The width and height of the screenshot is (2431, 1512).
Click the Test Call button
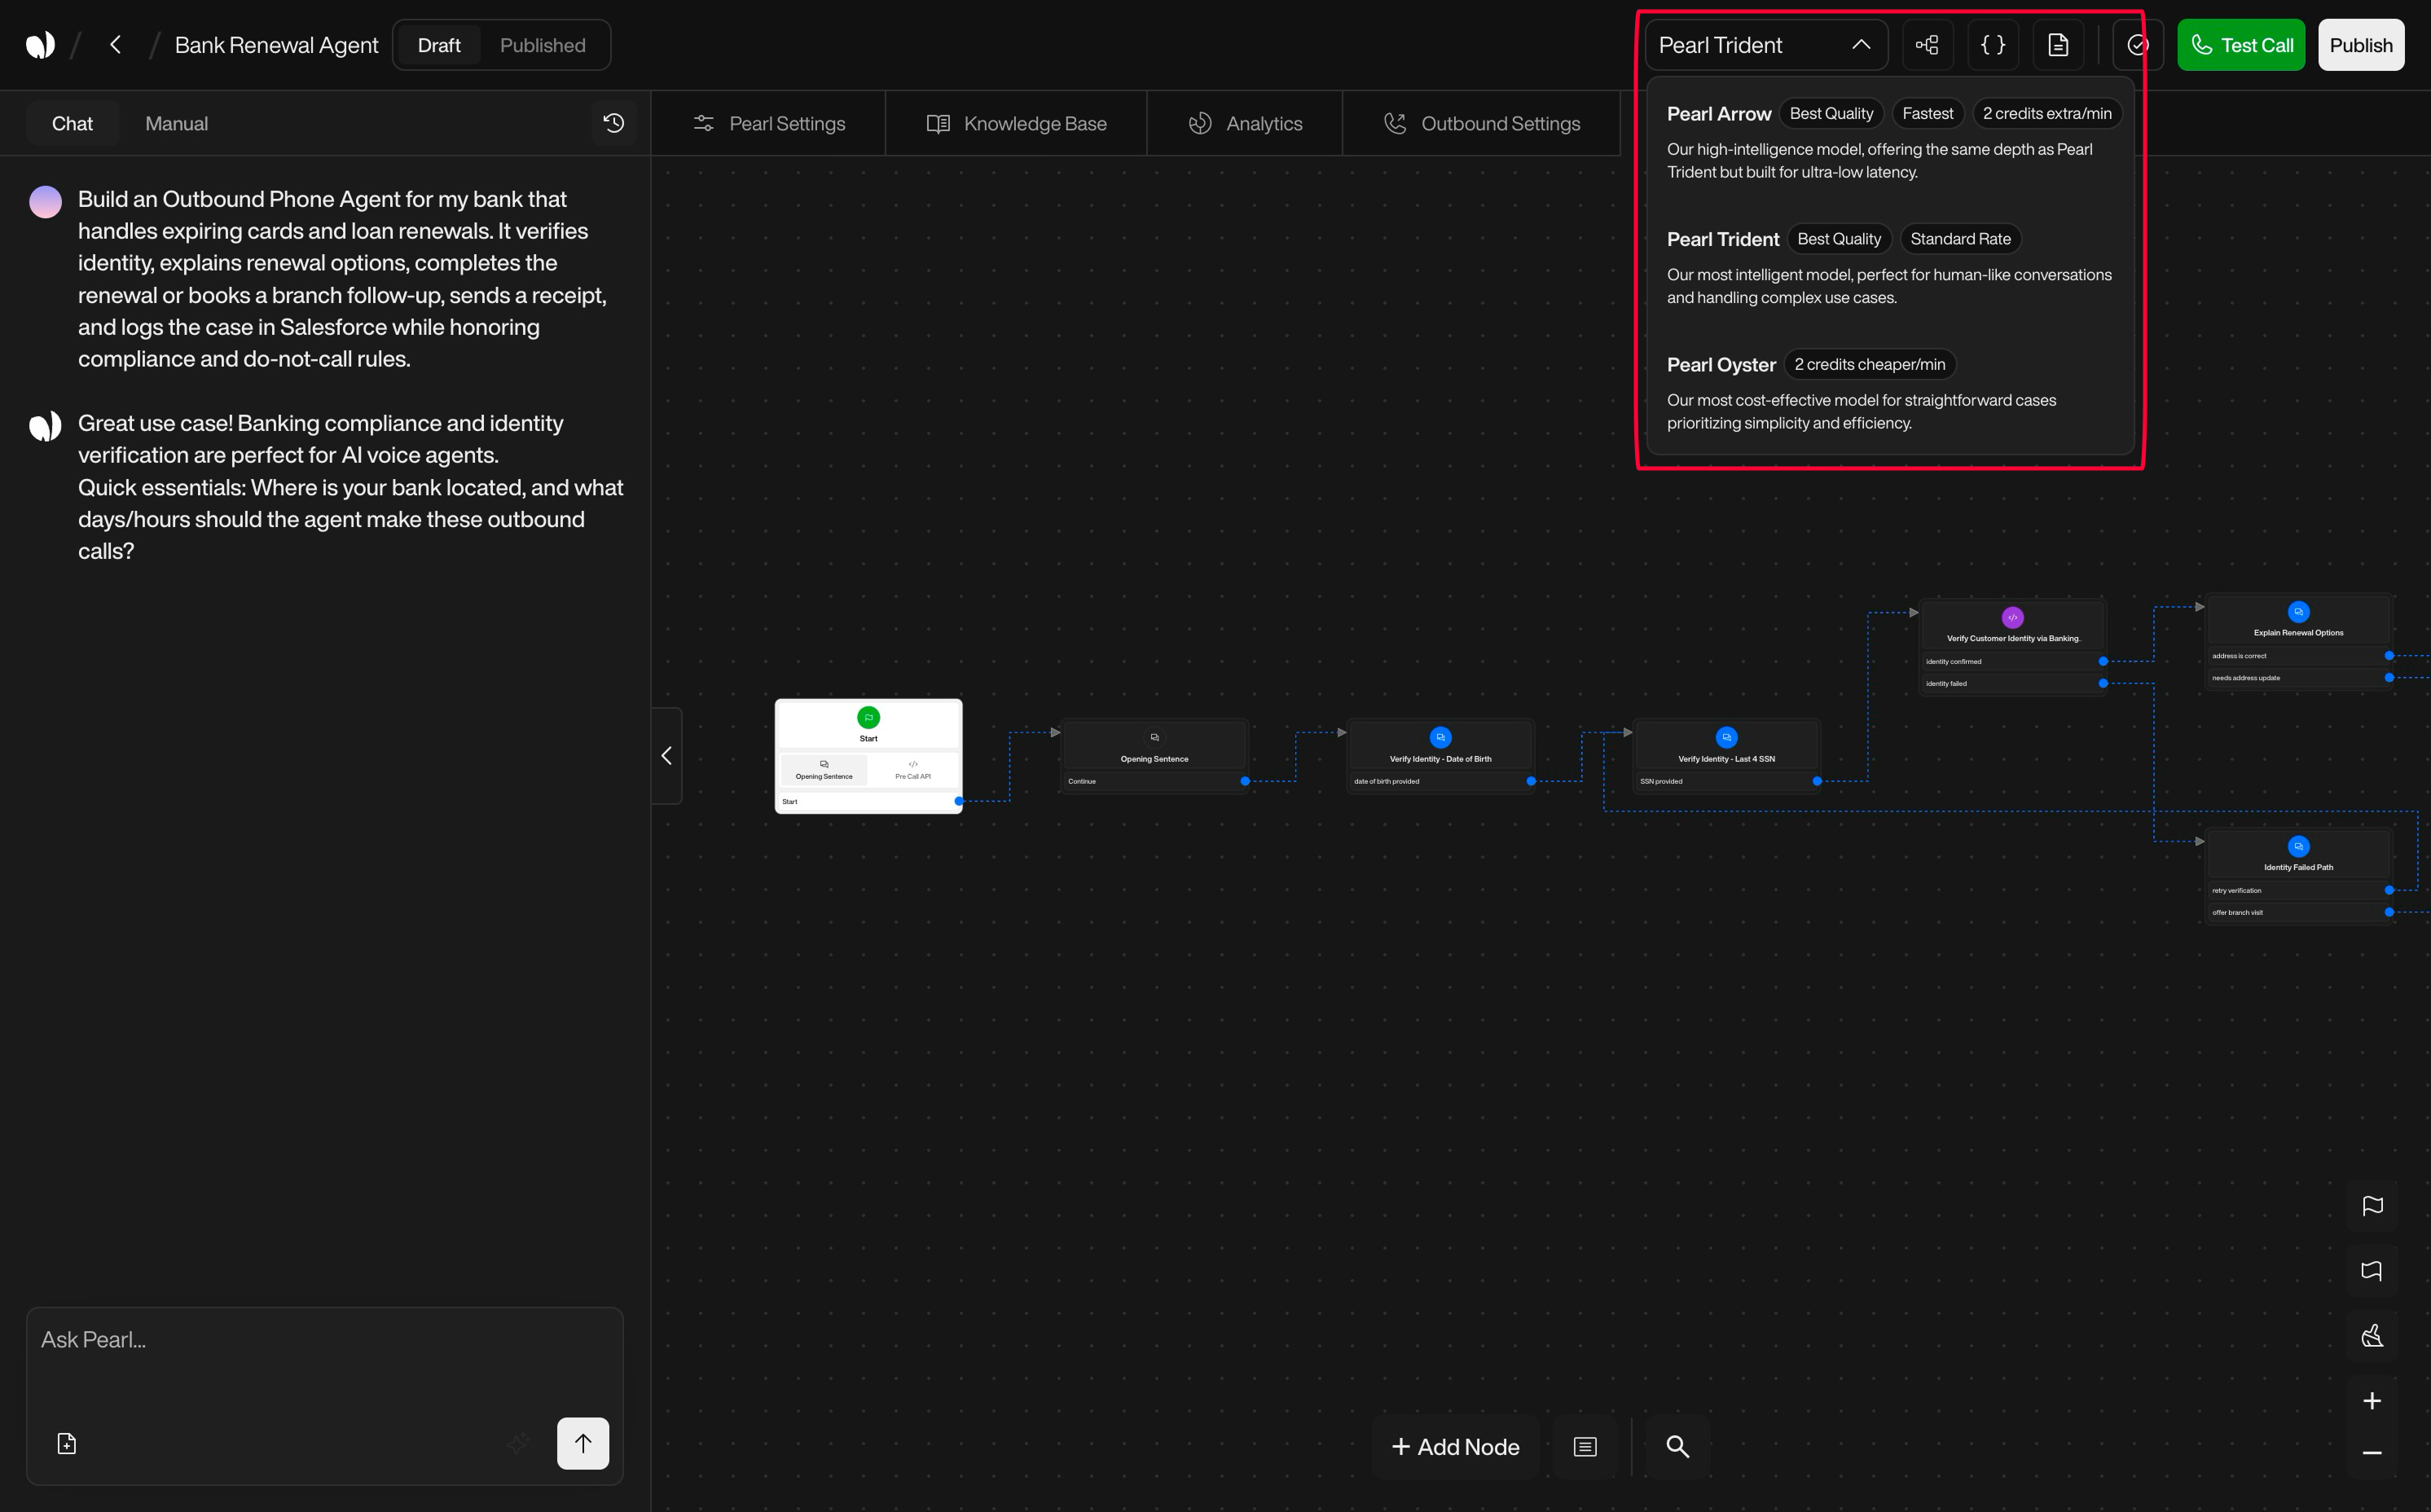click(2241, 44)
